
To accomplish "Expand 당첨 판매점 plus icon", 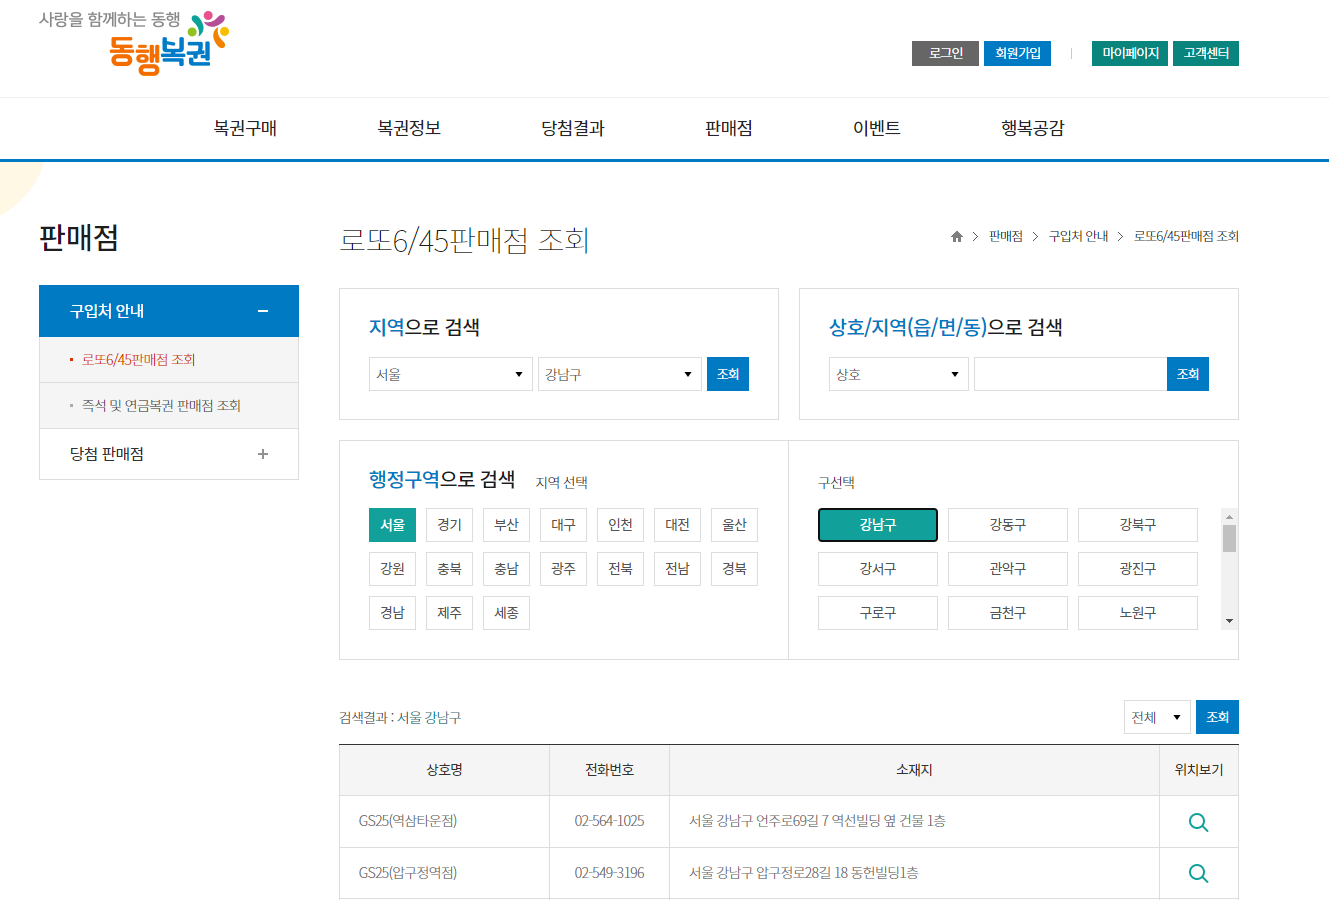I will (263, 454).
